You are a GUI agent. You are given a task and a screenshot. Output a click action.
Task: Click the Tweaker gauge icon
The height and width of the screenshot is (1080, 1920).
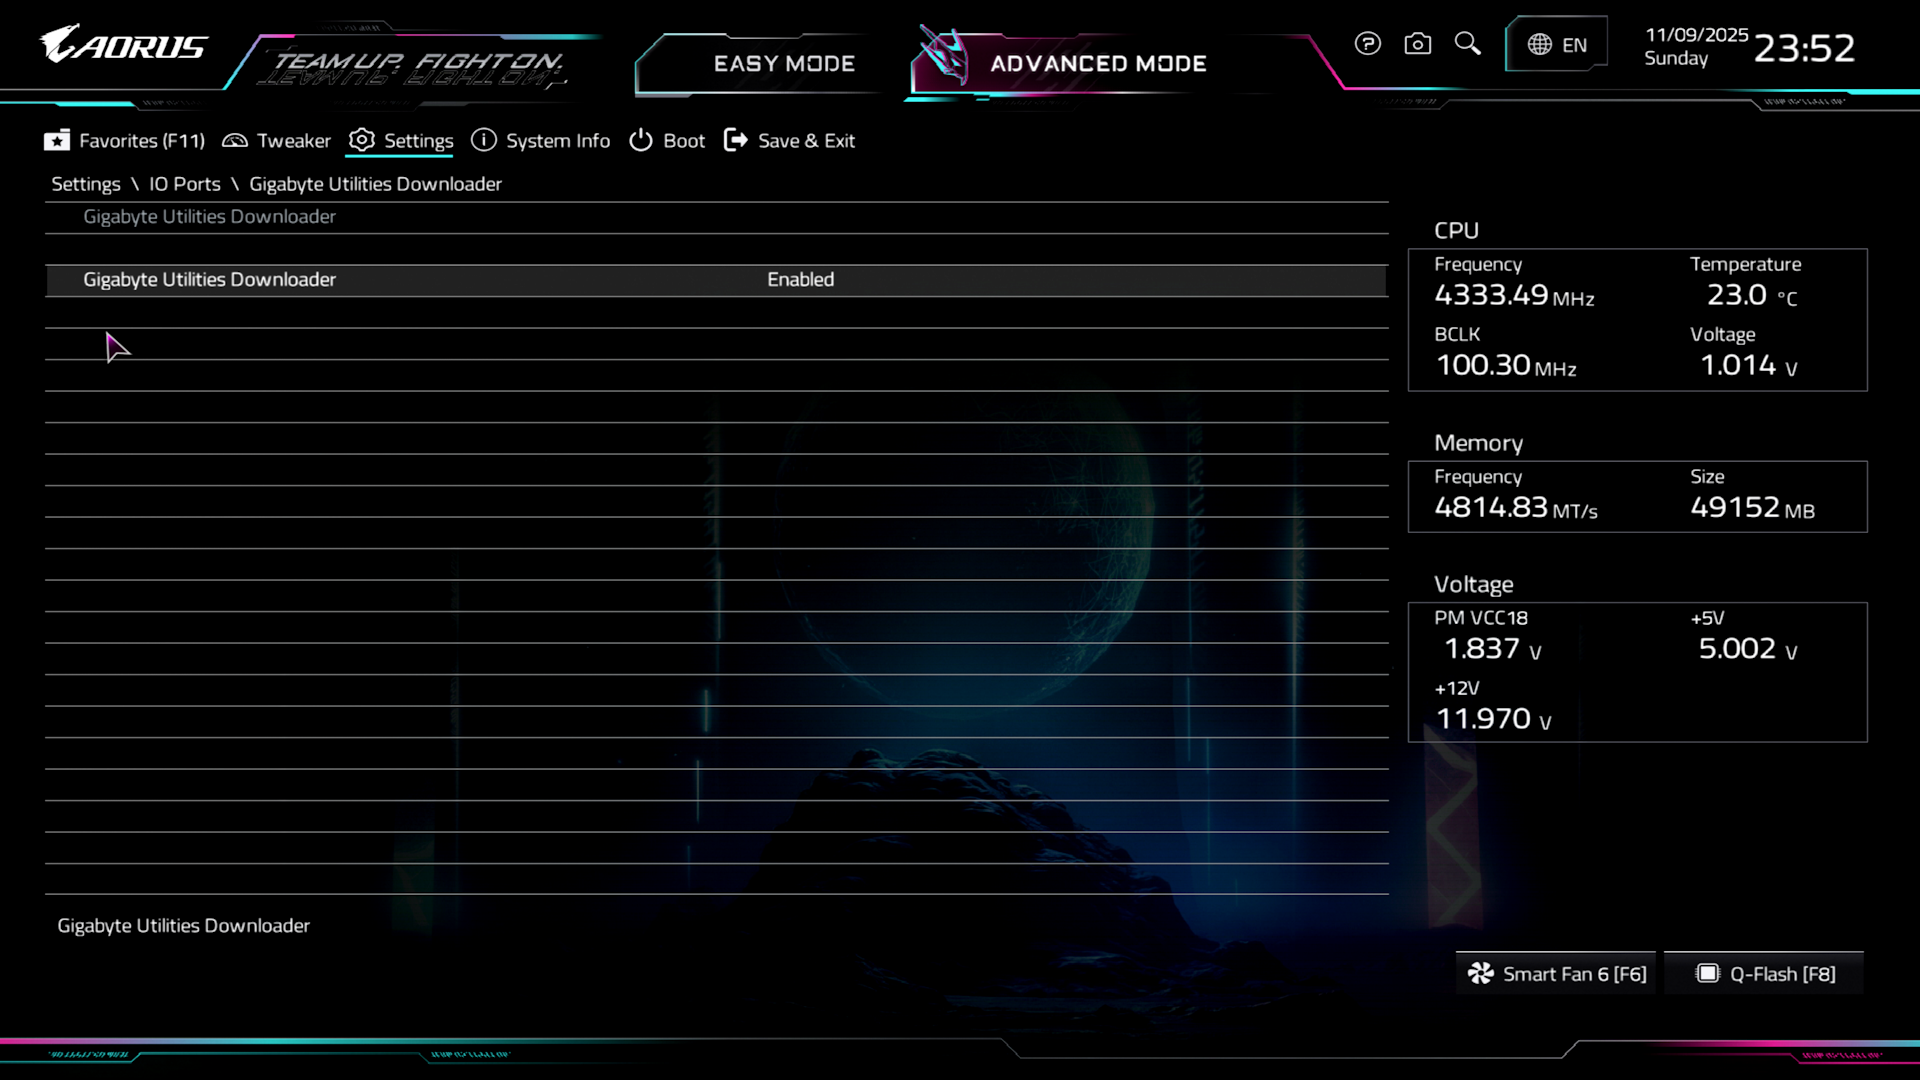pyautogui.click(x=235, y=141)
